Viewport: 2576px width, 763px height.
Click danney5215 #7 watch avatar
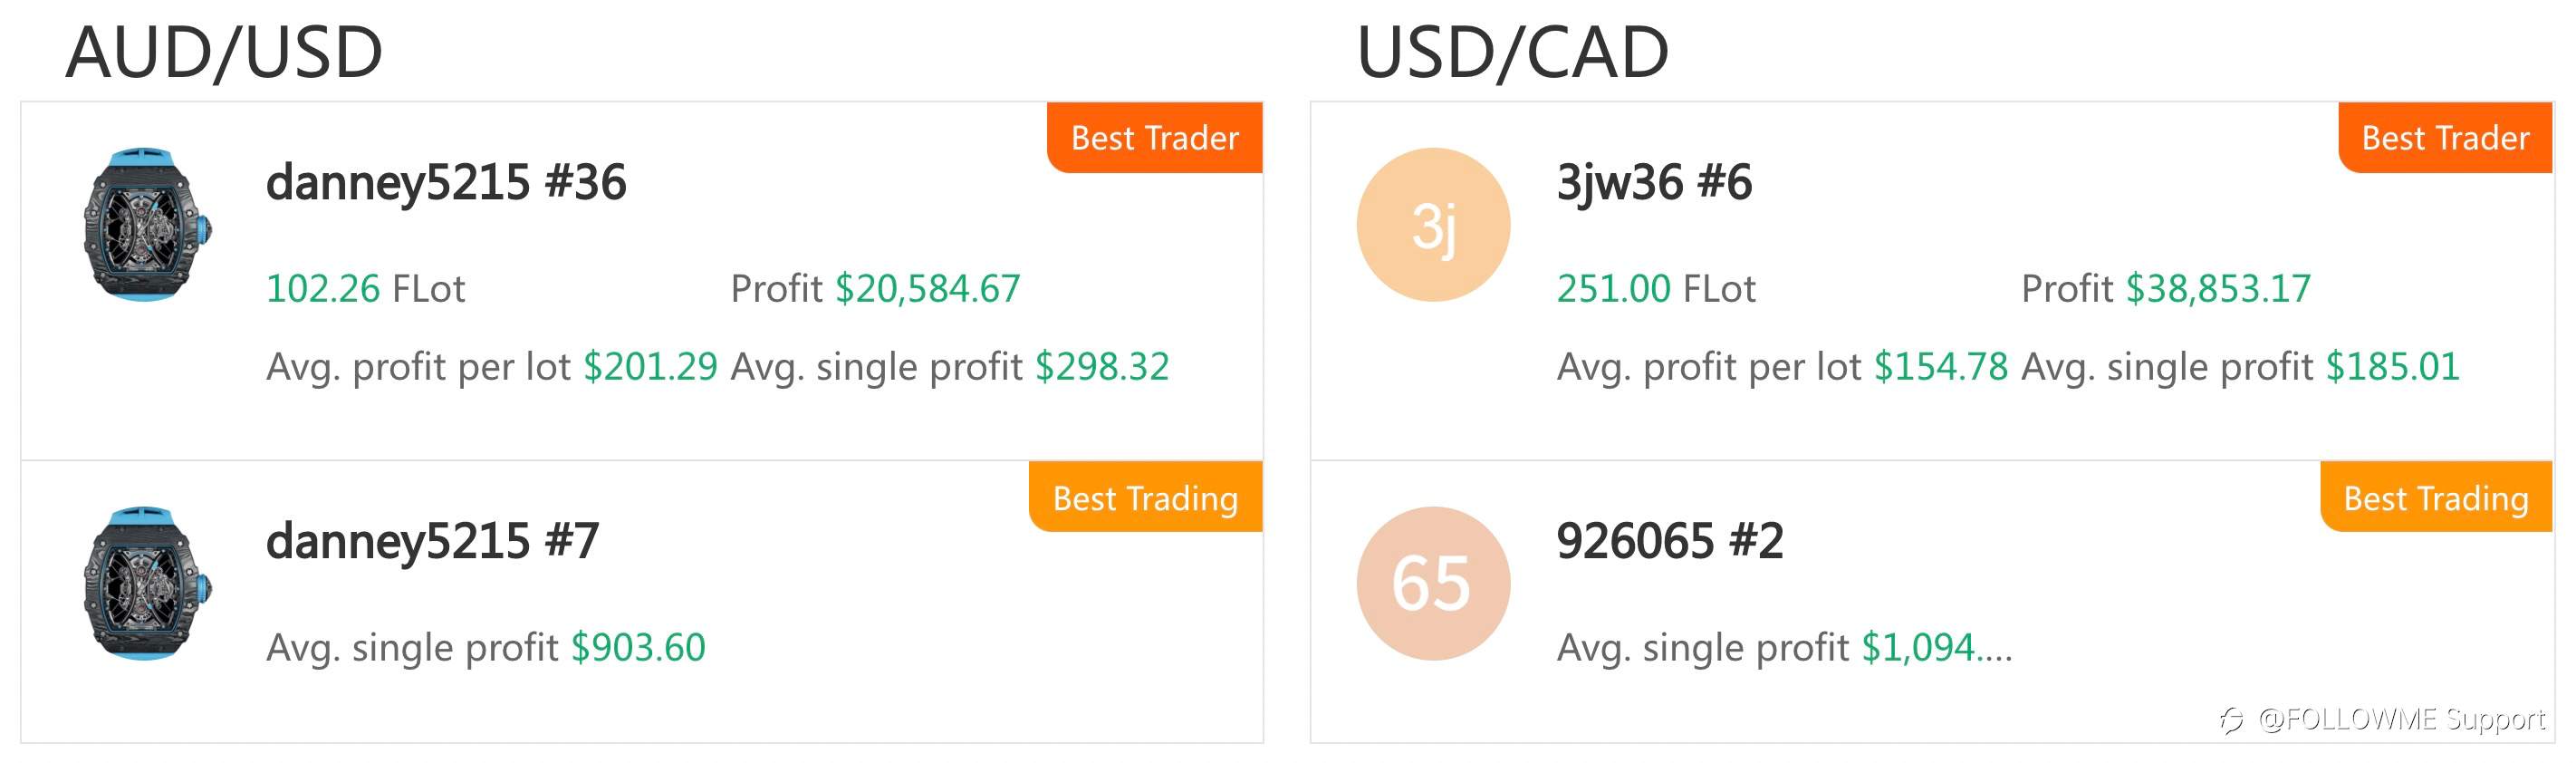coord(147,583)
